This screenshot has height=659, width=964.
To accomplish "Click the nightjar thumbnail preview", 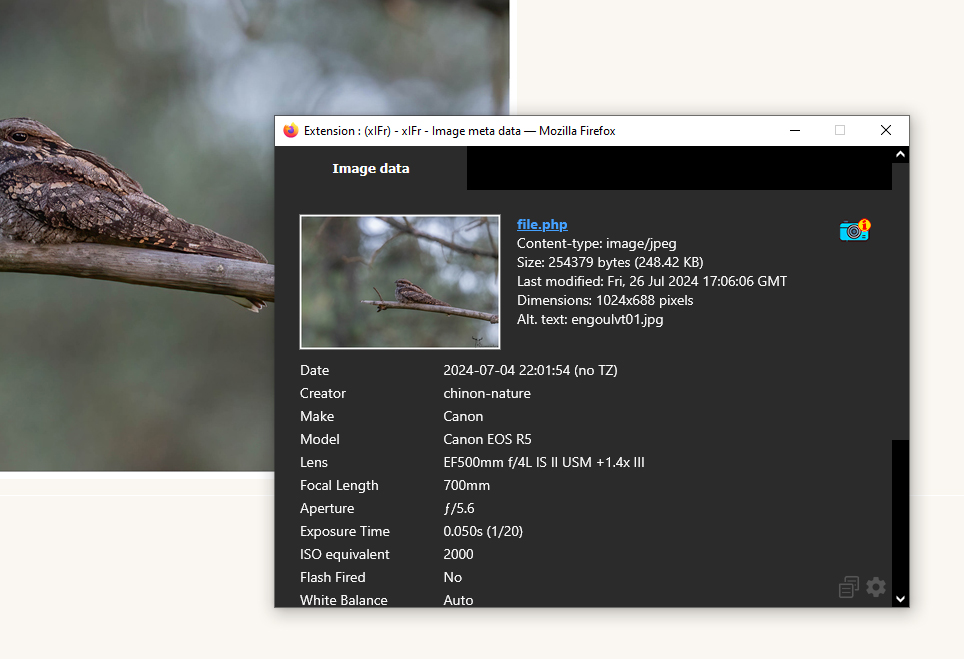I will 400,282.
